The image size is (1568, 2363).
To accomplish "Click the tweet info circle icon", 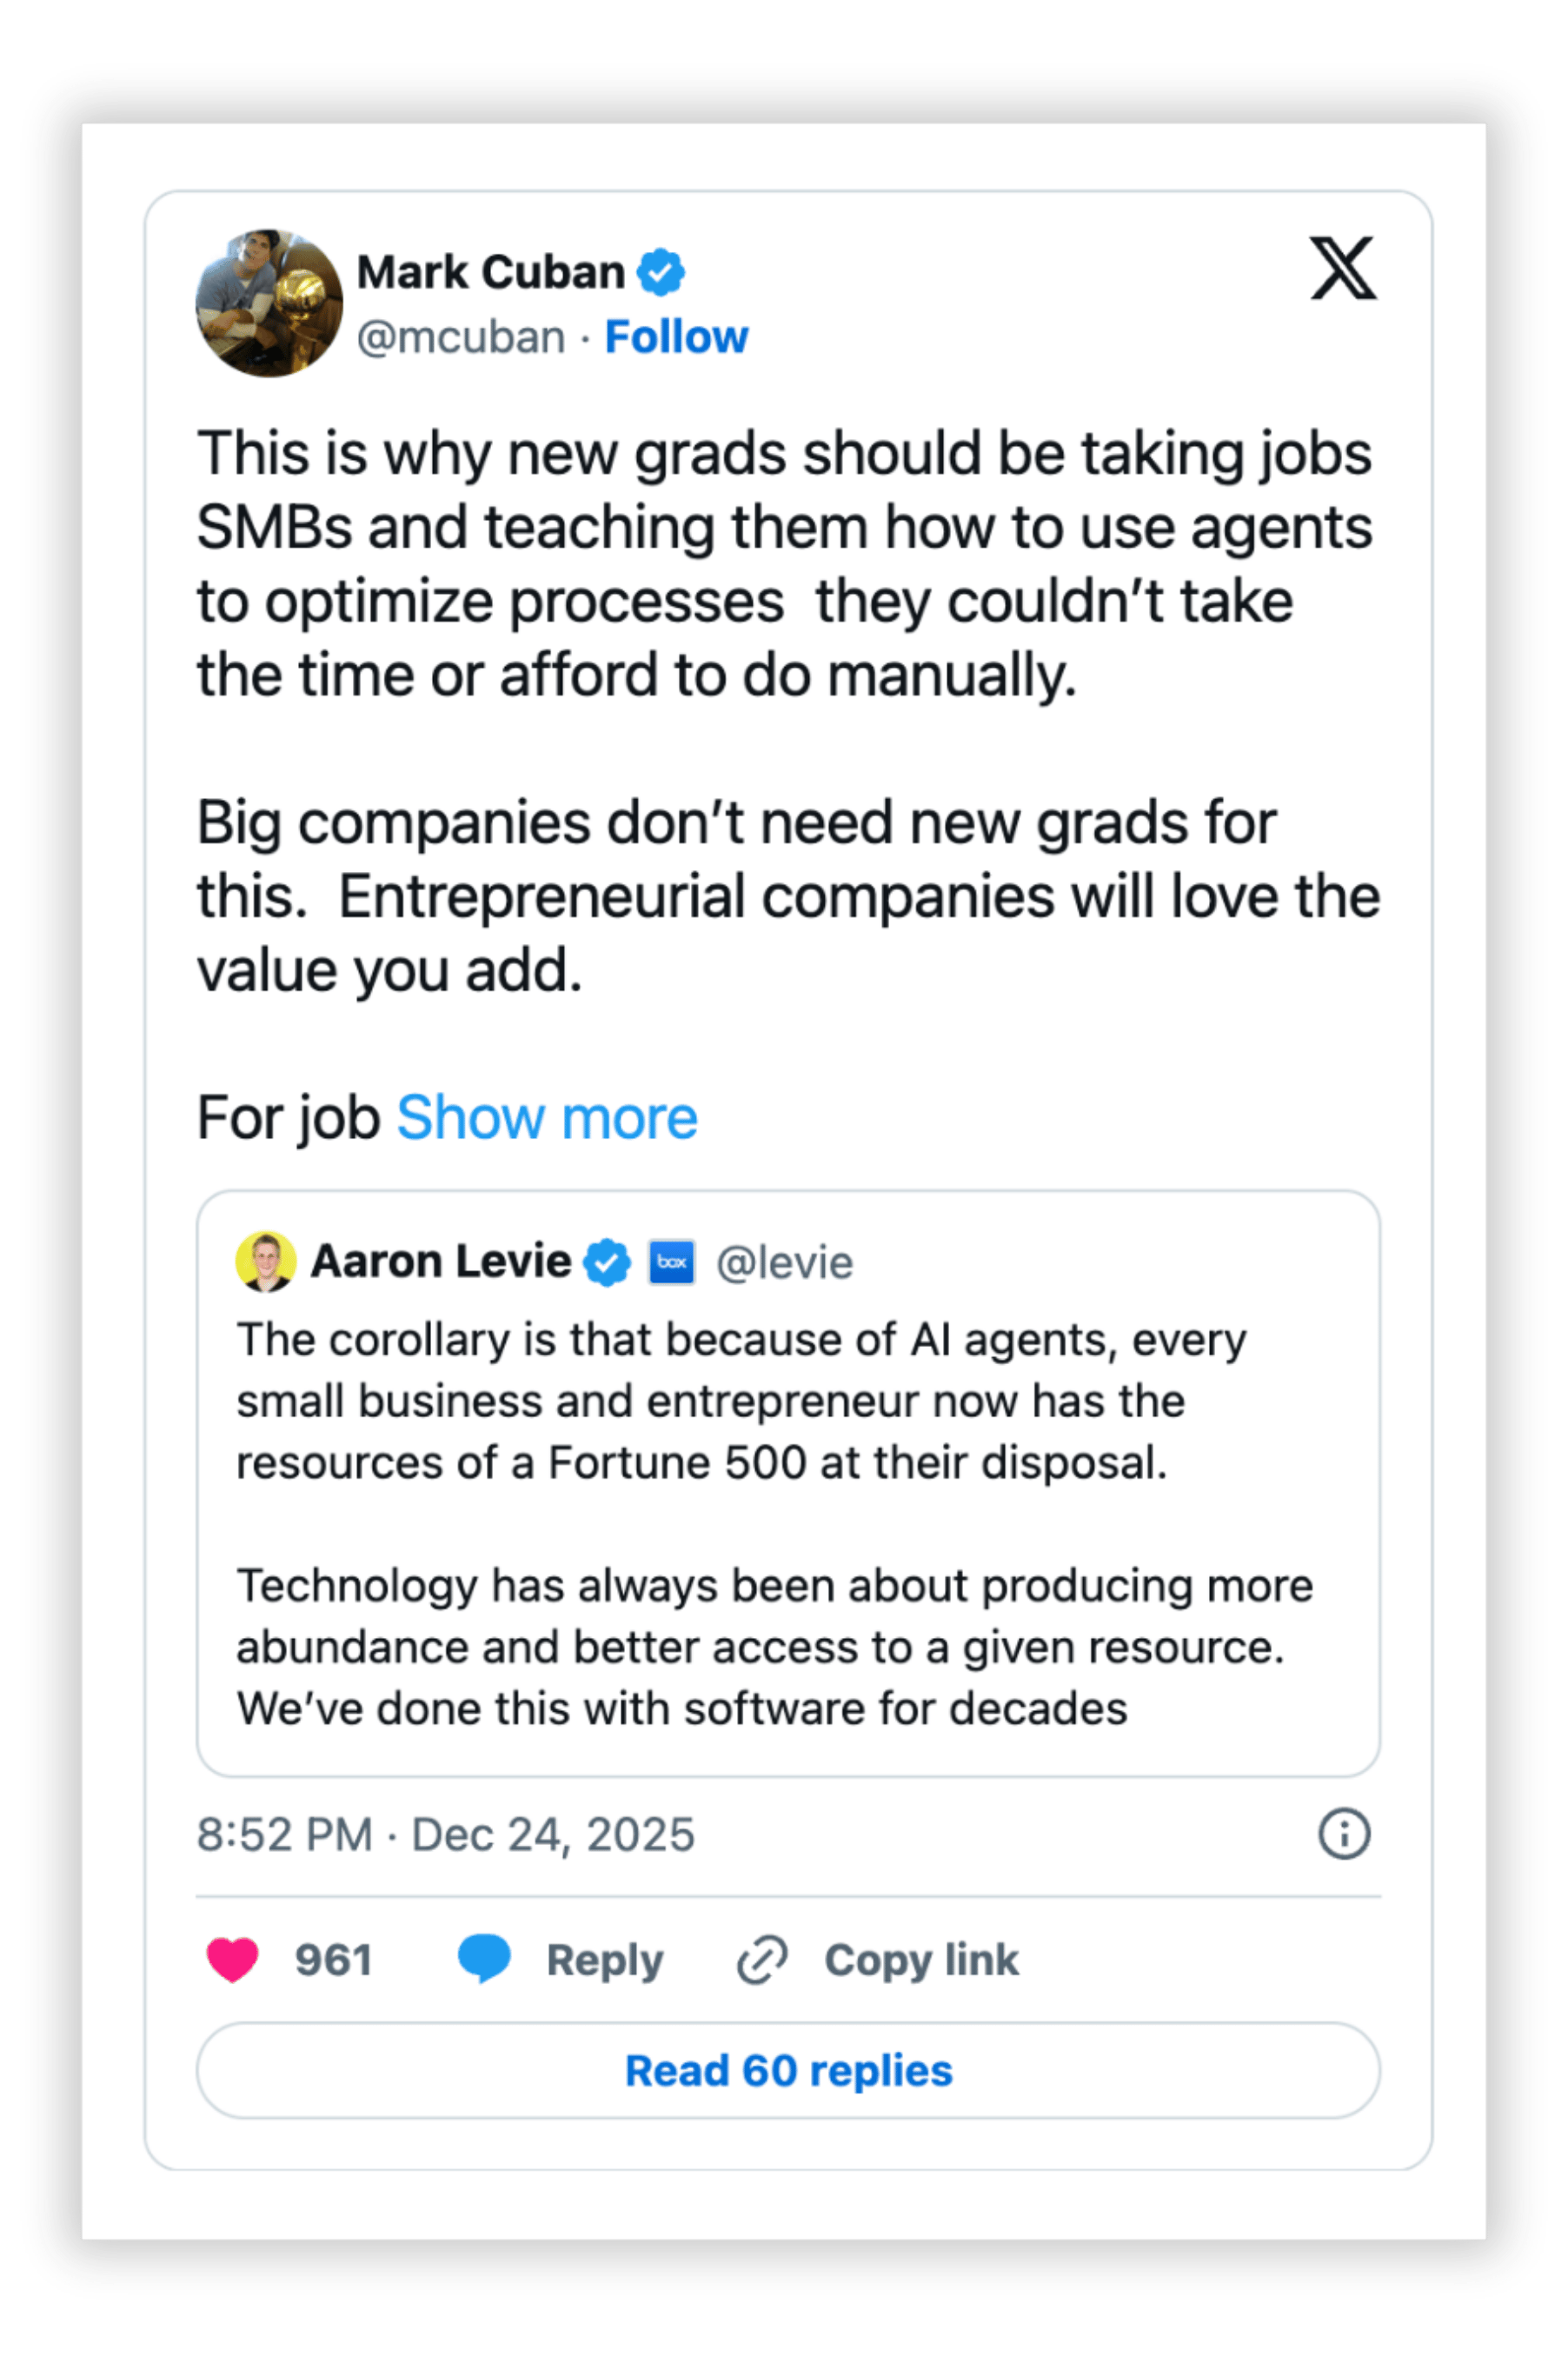I will click(x=1344, y=1834).
